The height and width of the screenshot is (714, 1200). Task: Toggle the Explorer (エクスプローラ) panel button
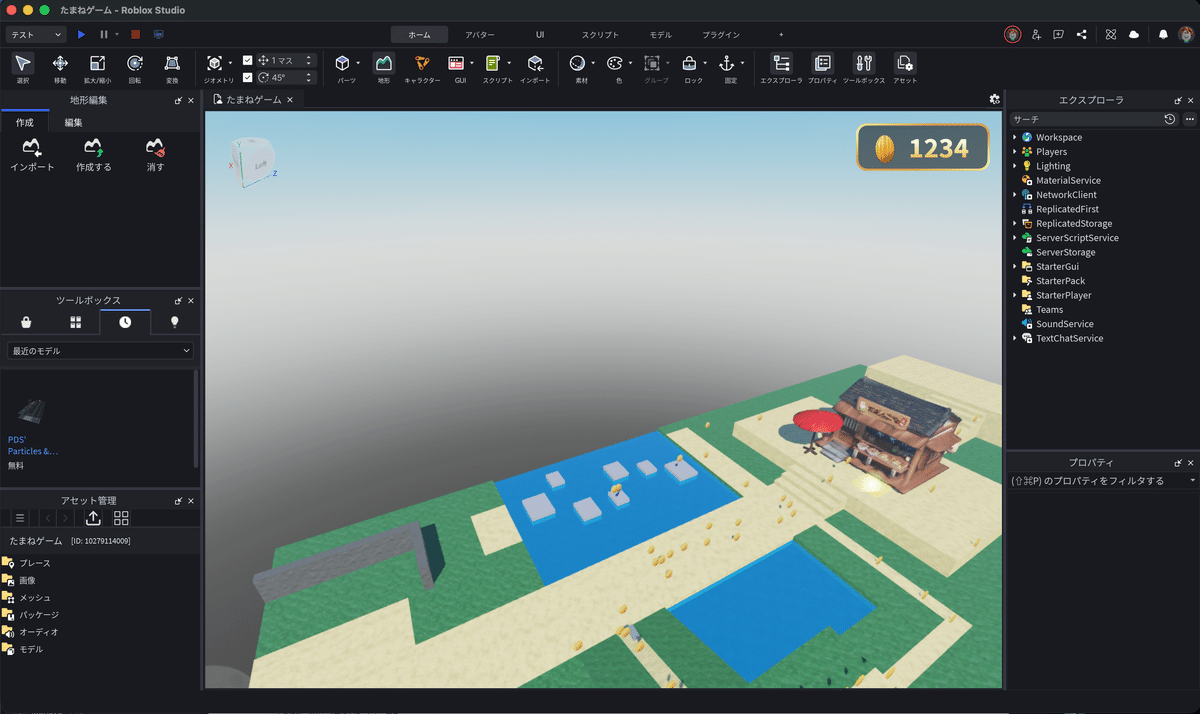781,67
